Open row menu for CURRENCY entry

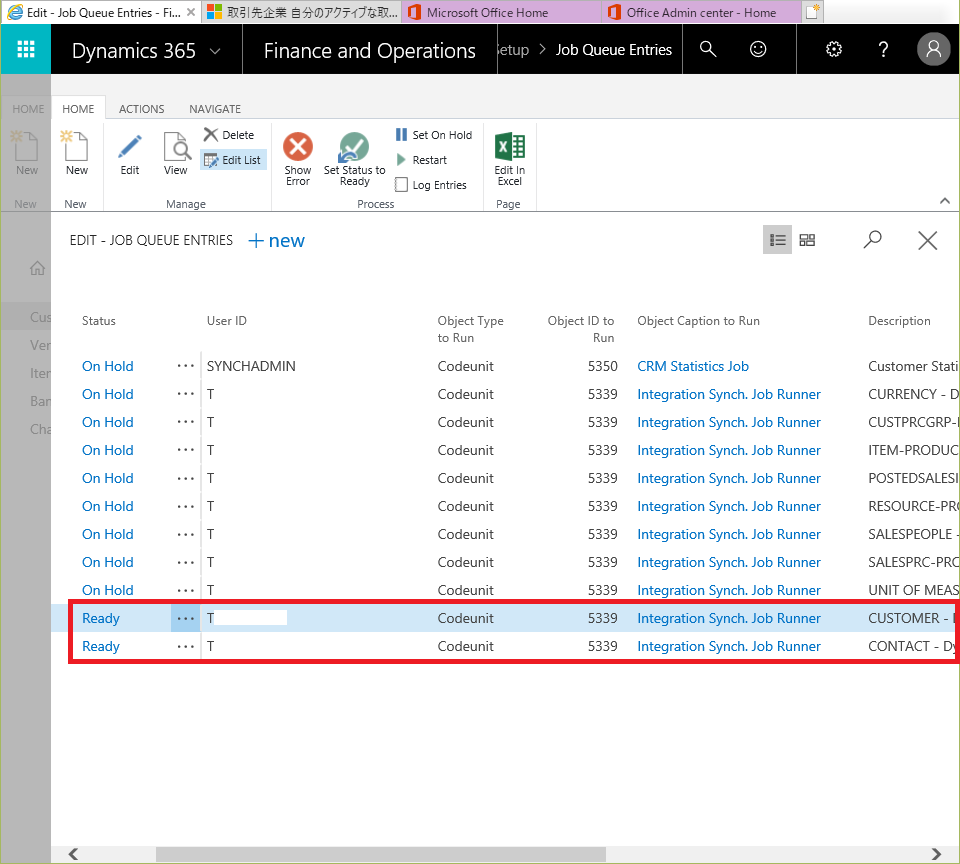point(186,394)
